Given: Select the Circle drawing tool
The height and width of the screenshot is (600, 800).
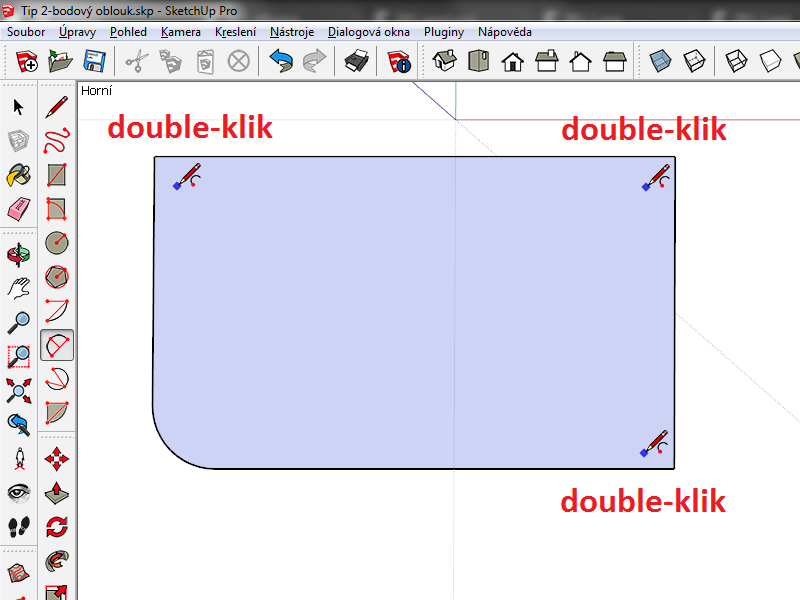Looking at the screenshot, I should (57, 243).
